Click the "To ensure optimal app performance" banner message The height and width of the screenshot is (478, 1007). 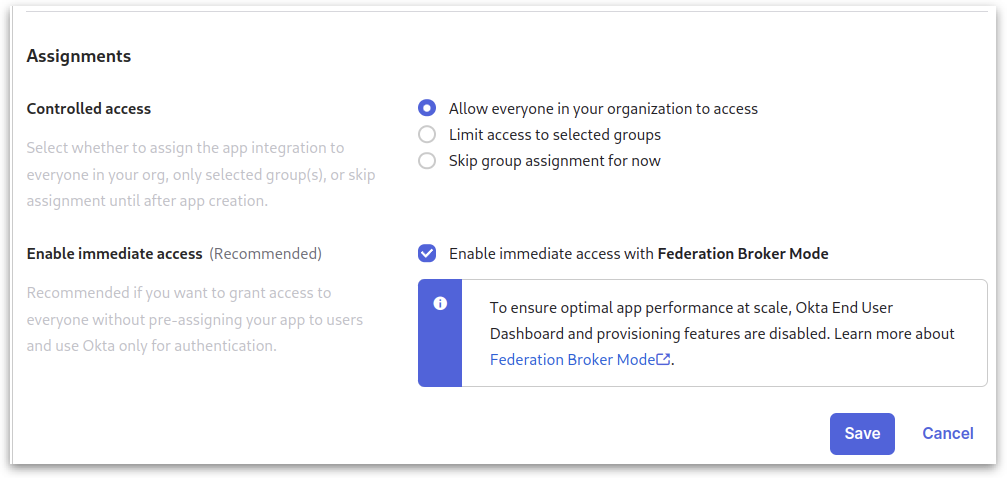(x=721, y=320)
